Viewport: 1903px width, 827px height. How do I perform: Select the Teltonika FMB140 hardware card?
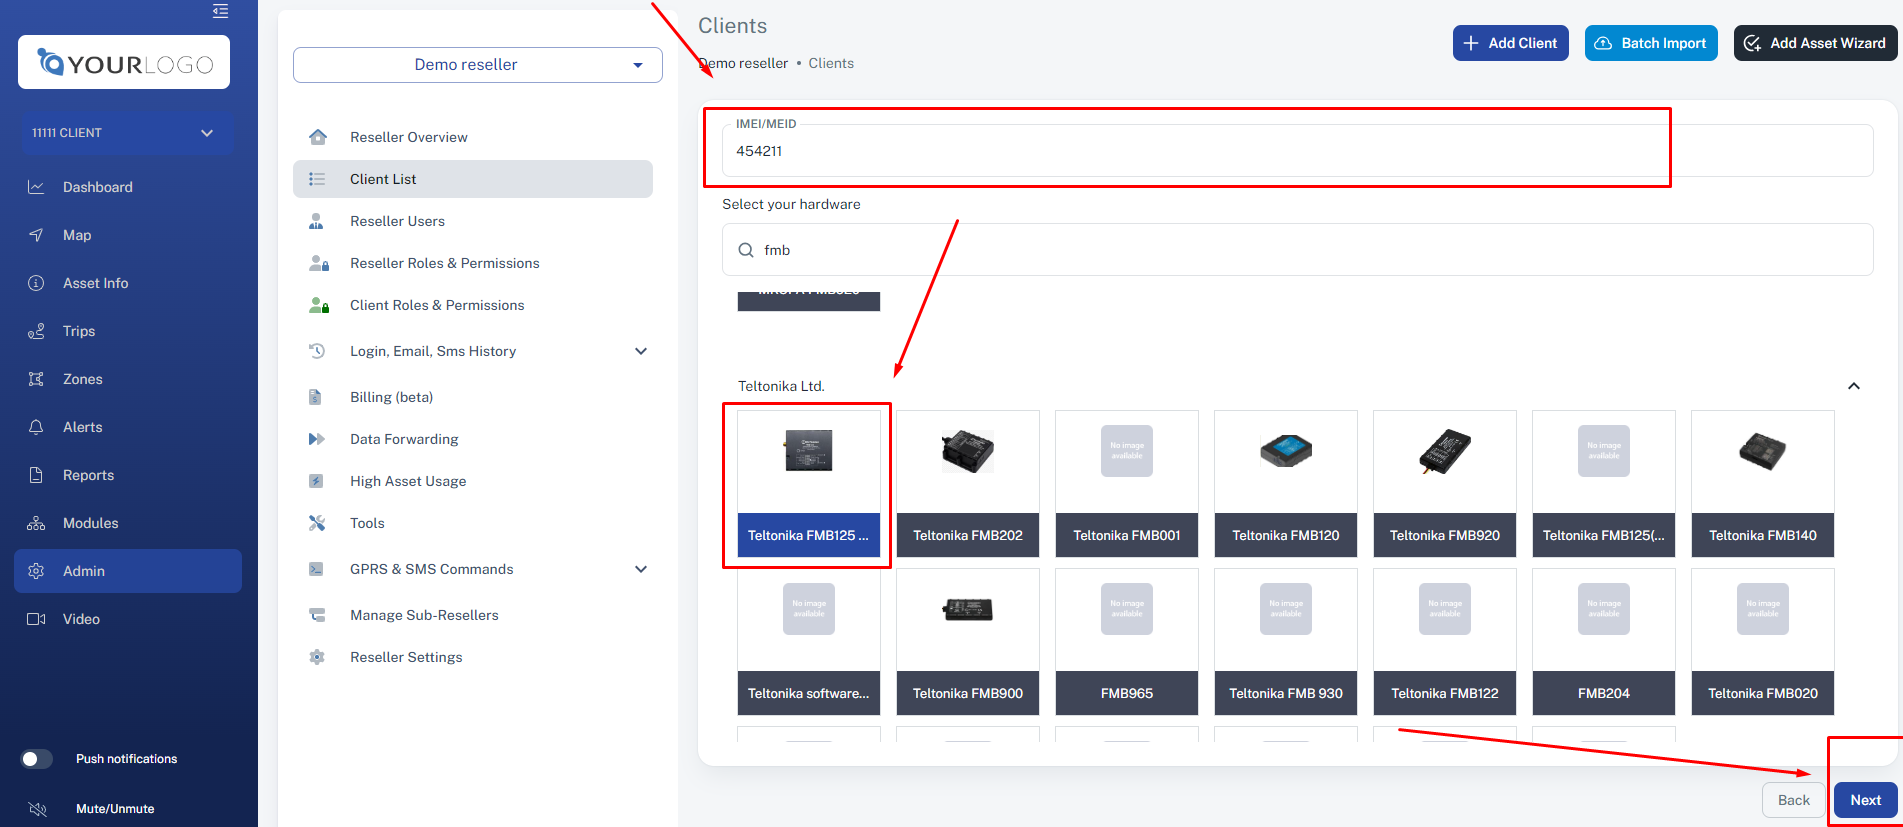1763,484
